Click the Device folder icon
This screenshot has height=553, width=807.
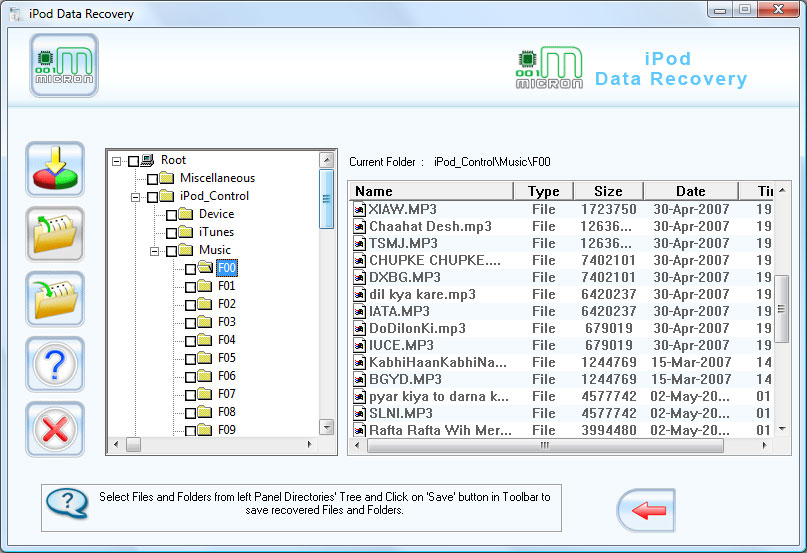185,214
